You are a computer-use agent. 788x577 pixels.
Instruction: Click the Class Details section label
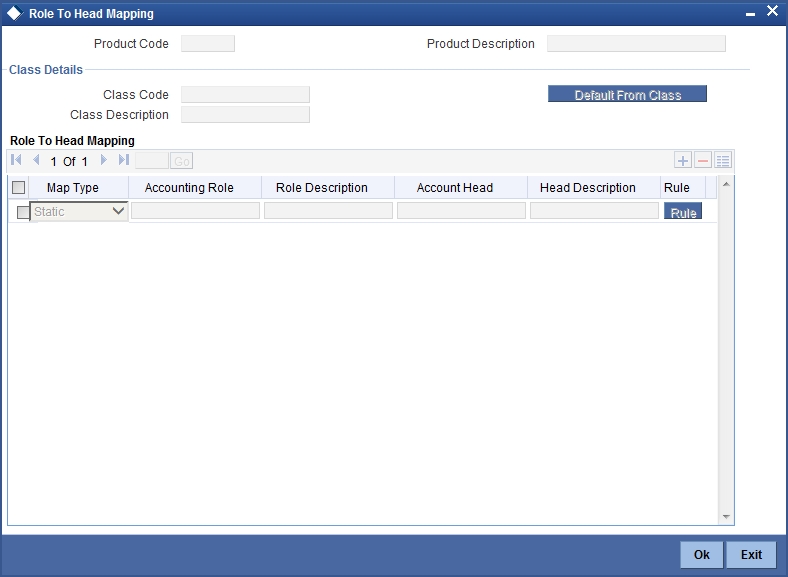coord(46,70)
